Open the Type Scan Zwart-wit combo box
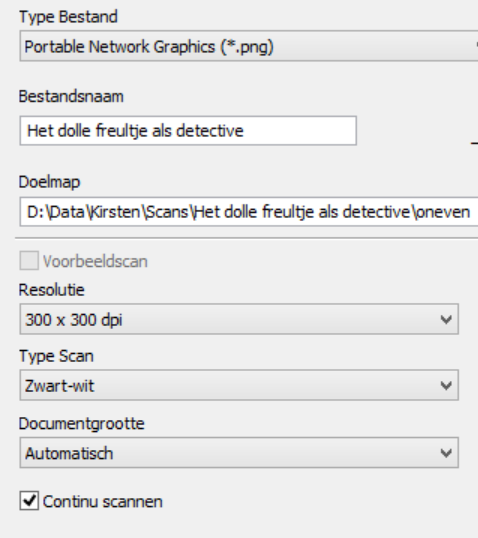 (239, 385)
